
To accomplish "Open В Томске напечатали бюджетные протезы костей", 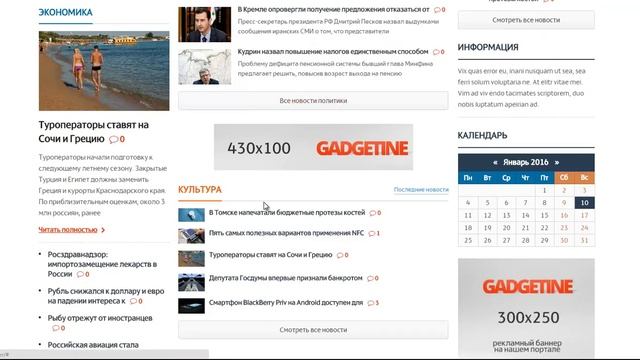I will coord(287,213).
